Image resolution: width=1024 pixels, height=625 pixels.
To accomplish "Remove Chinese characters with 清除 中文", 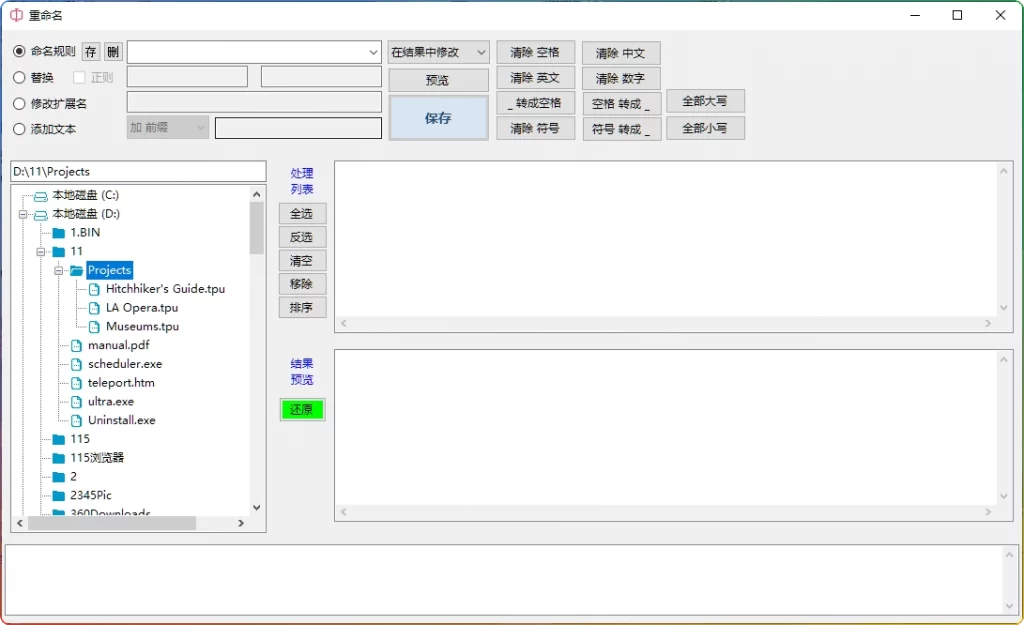I will pyautogui.click(x=621, y=53).
